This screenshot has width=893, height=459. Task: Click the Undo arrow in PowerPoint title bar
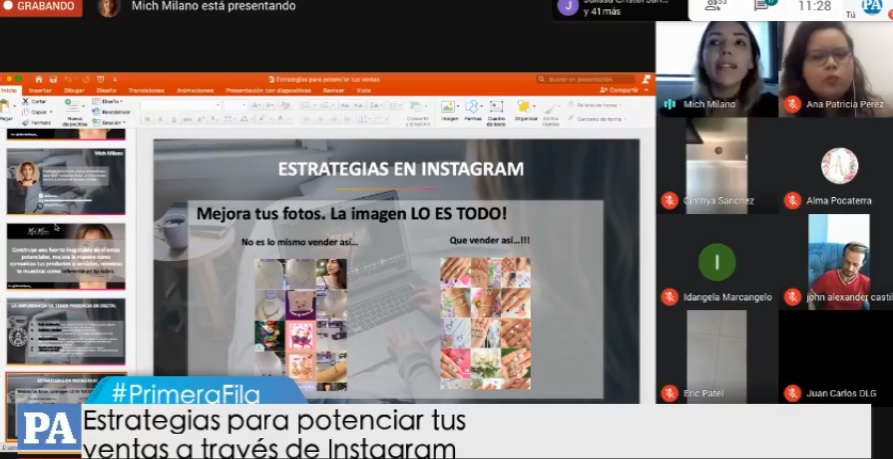coord(68,79)
